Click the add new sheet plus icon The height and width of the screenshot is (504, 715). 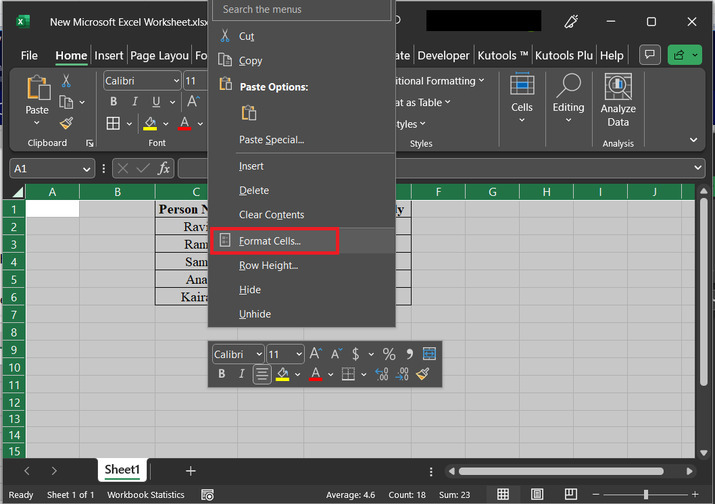tap(190, 470)
